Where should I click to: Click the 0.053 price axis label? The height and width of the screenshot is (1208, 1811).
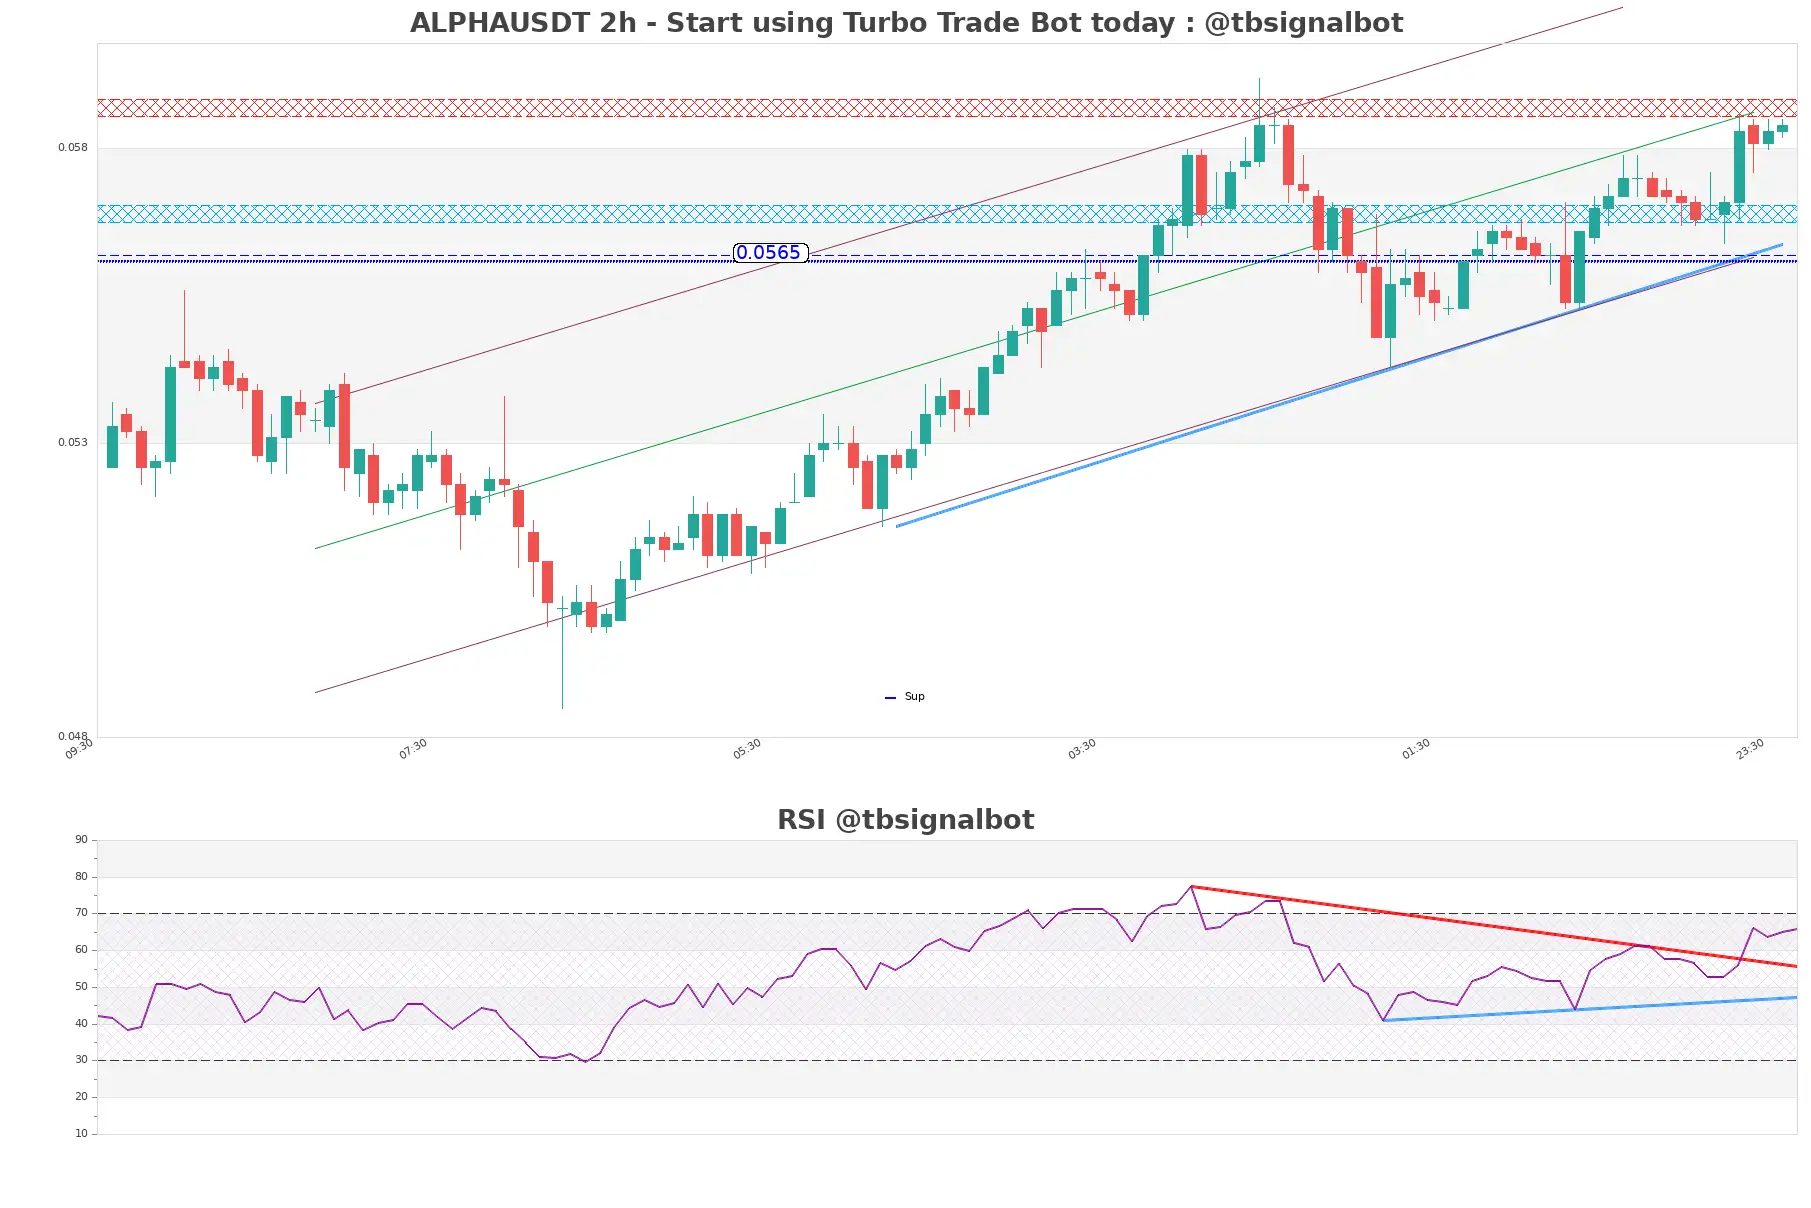click(x=73, y=443)
